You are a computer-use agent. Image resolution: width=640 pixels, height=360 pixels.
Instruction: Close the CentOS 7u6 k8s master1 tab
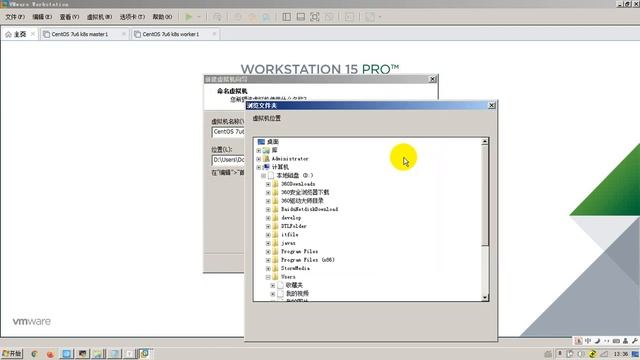coord(124,34)
